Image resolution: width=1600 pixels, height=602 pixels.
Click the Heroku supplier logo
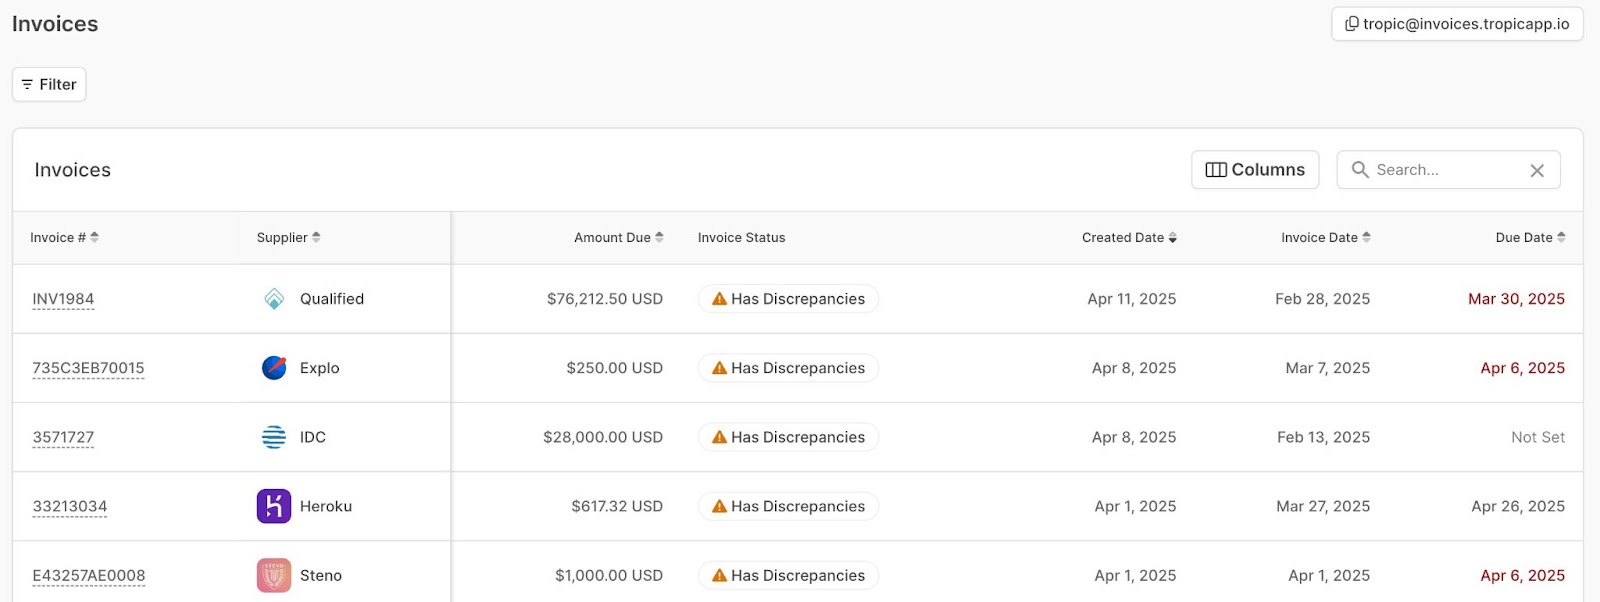click(x=274, y=506)
